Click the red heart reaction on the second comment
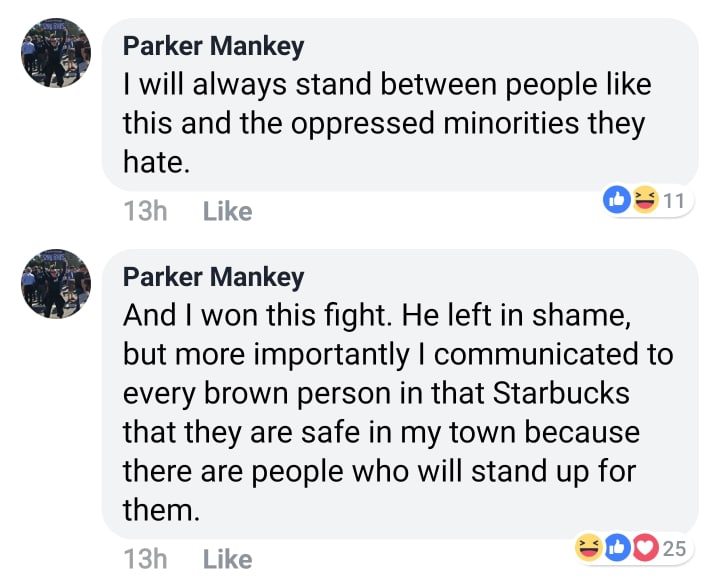The height and width of the screenshot is (581, 702). [642, 547]
